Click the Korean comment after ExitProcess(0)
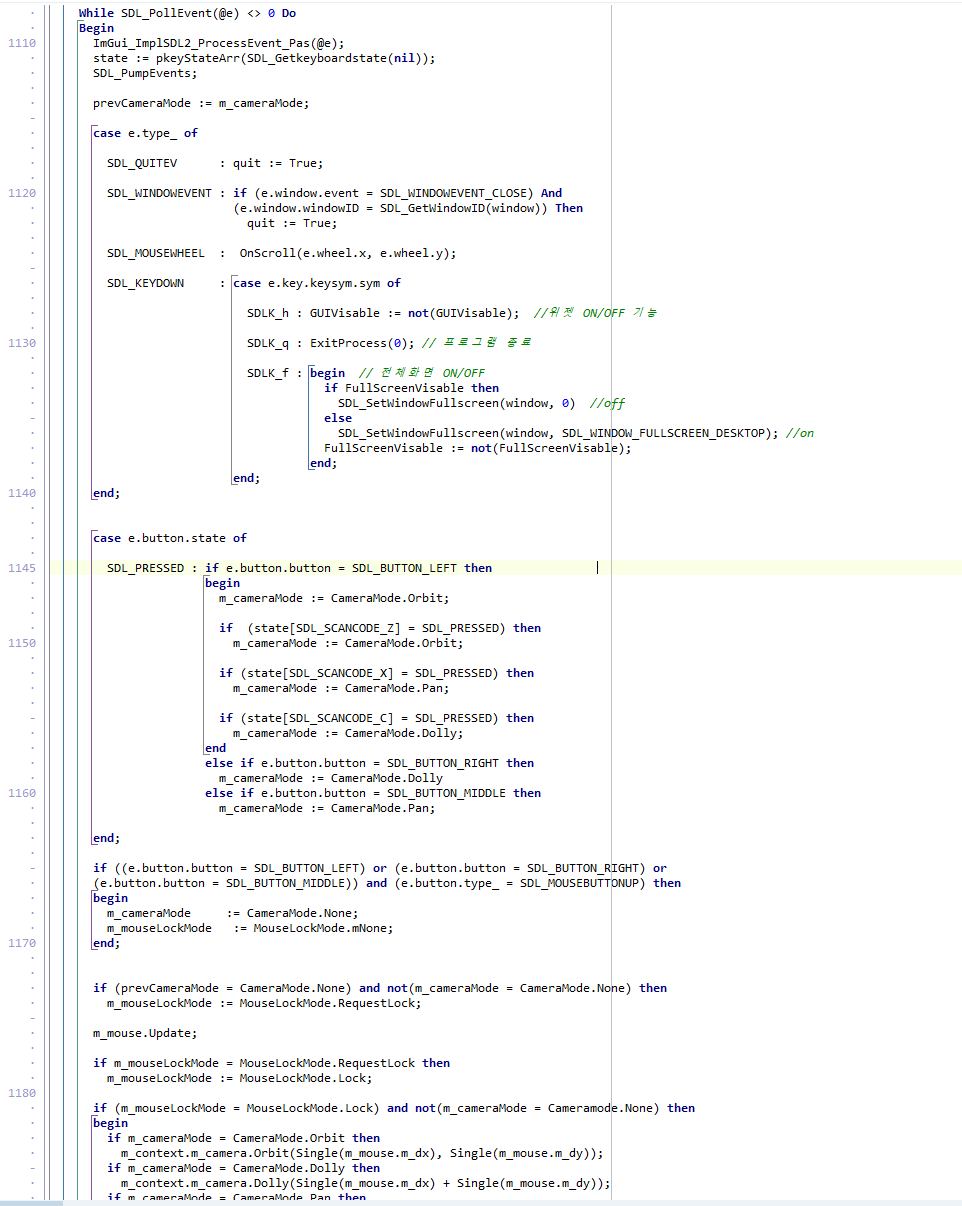 click(477, 343)
